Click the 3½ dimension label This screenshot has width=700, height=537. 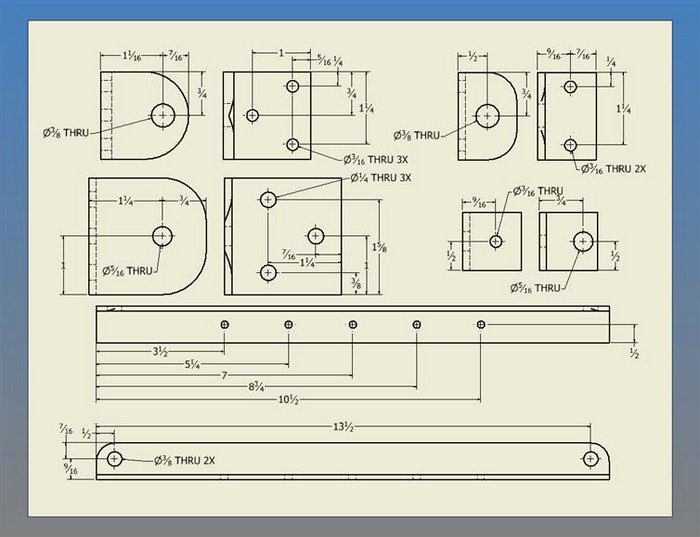coord(160,352)
